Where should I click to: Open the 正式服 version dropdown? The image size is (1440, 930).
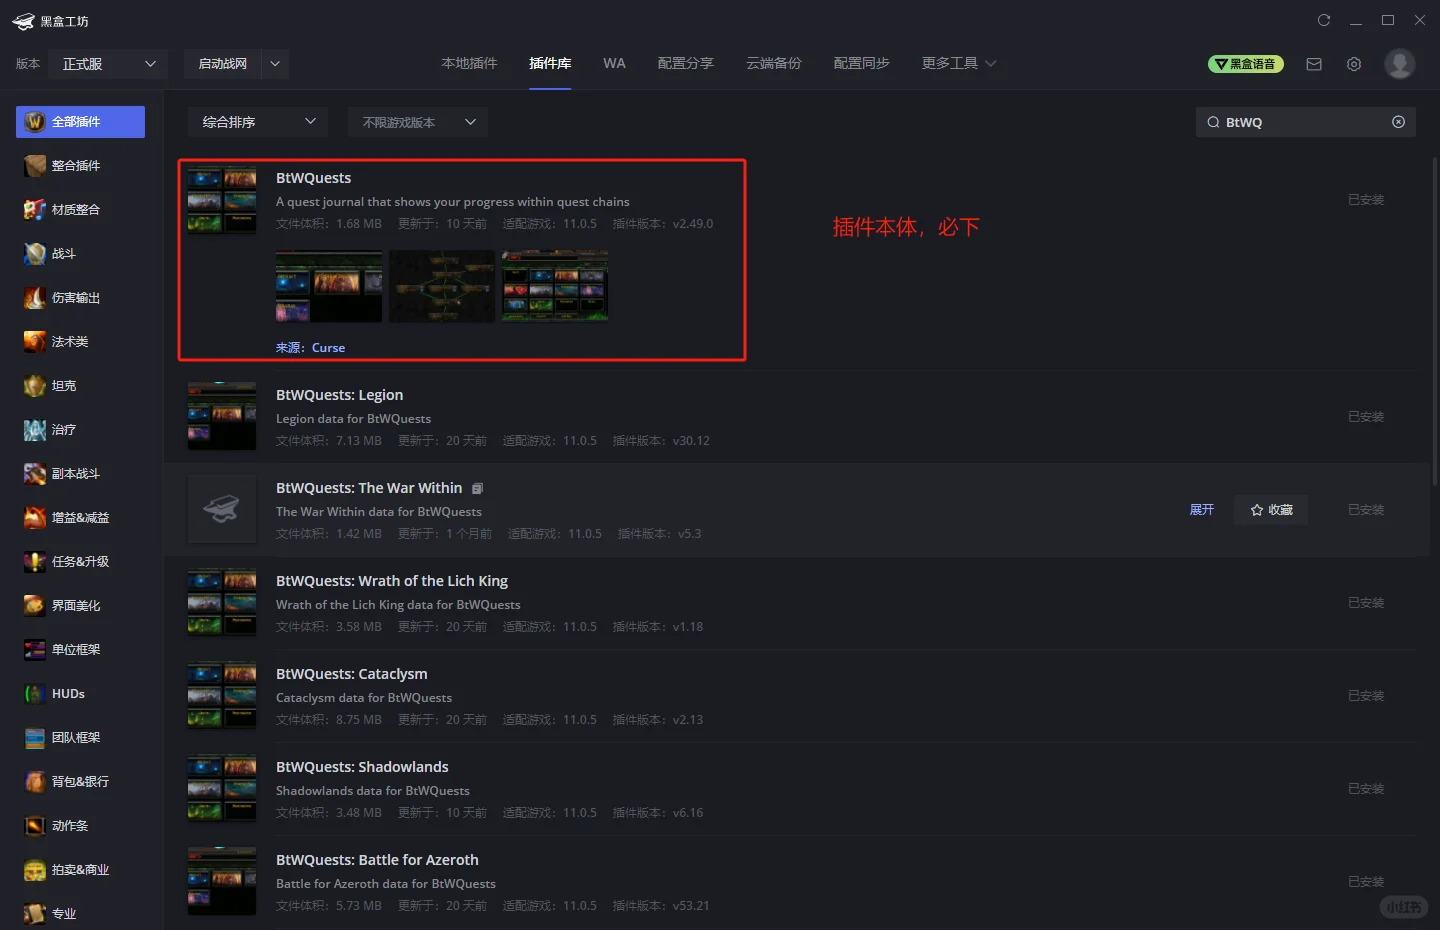[x=108, y=64]
